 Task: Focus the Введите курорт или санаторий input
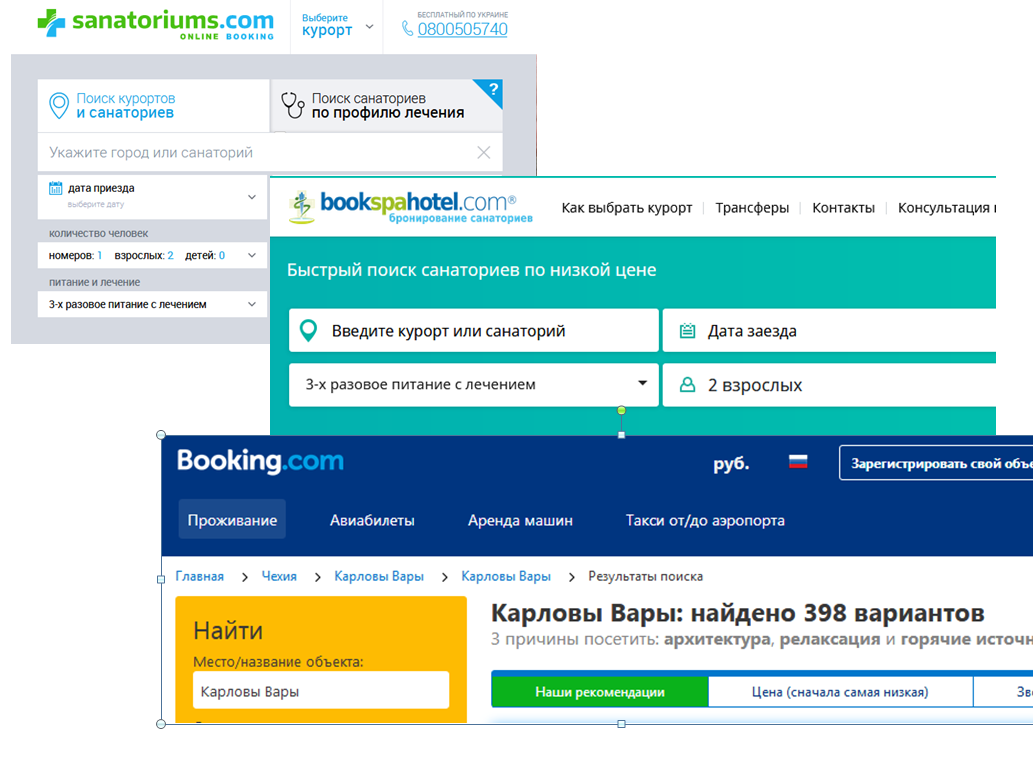[474, 331]
